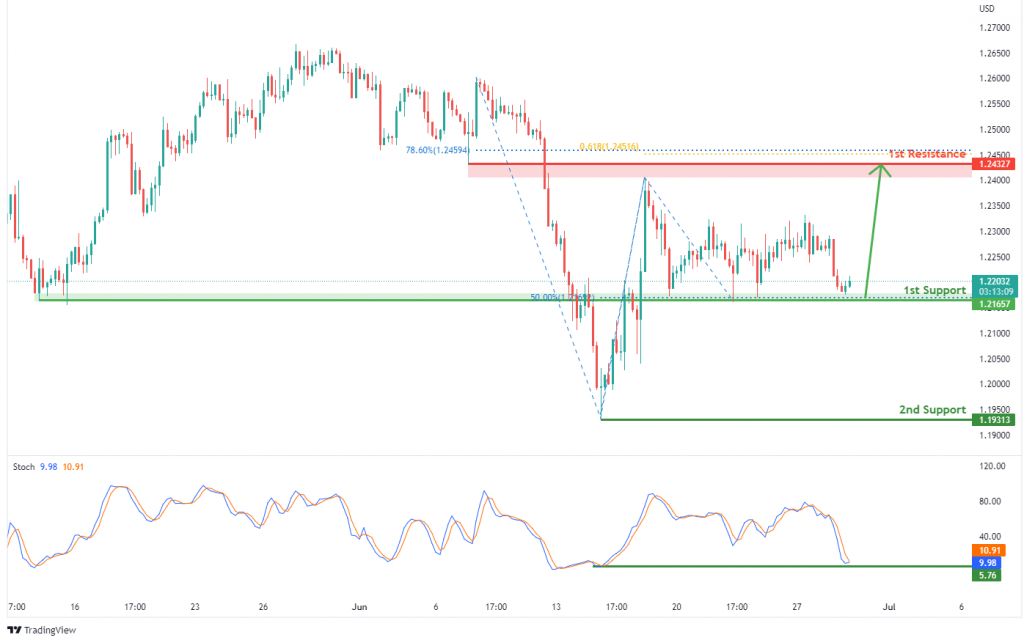This screenshot has width=1024, height=643.
Task: Click the 50.00% Fibonacci retracement label
Action: [562, 297]
